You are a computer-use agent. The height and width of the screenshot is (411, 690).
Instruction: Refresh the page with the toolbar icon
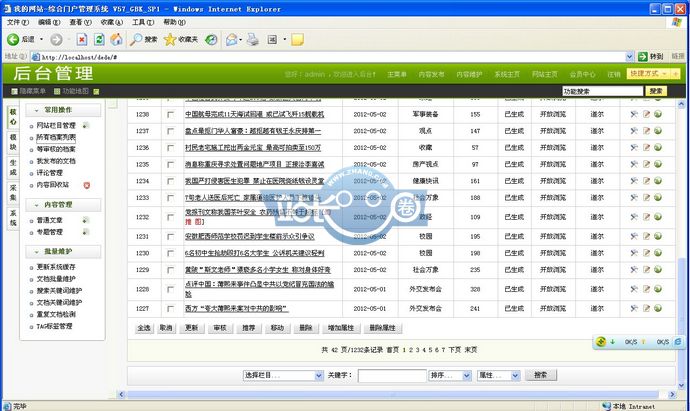(x=99, y=40)
